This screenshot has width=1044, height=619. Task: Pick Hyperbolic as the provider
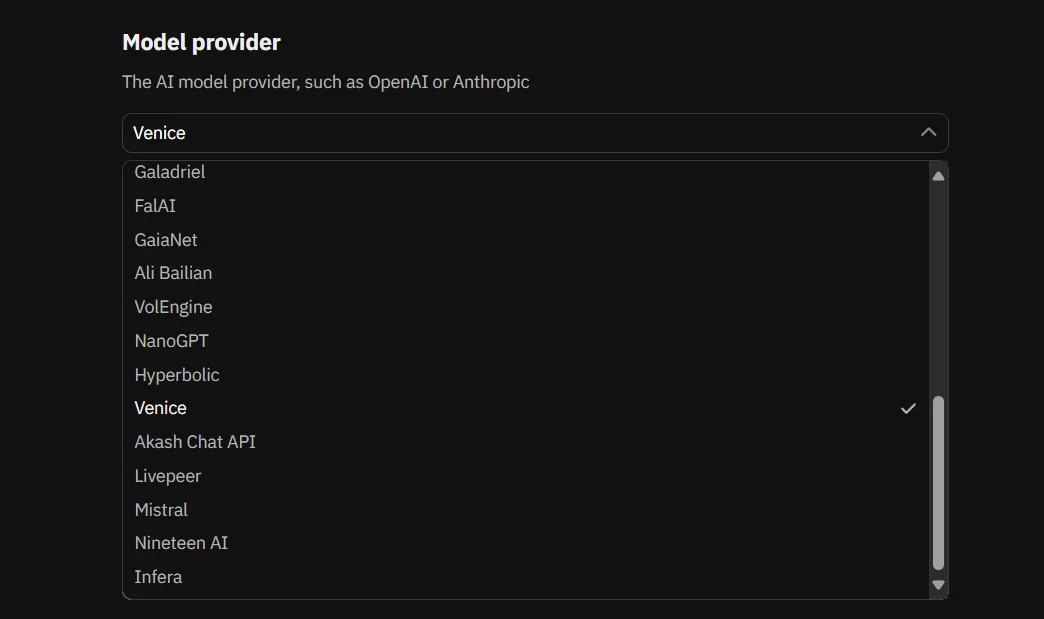[177, 375]
